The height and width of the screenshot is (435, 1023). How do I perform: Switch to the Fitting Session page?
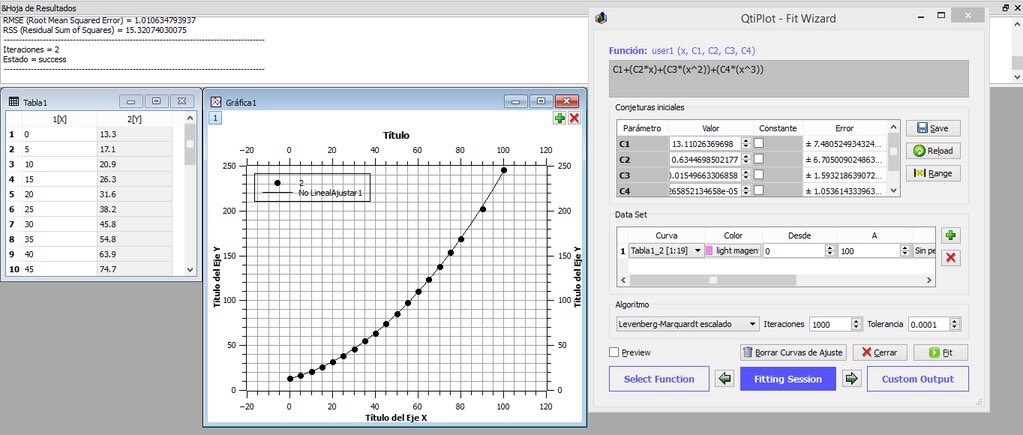tap(787, 379)
